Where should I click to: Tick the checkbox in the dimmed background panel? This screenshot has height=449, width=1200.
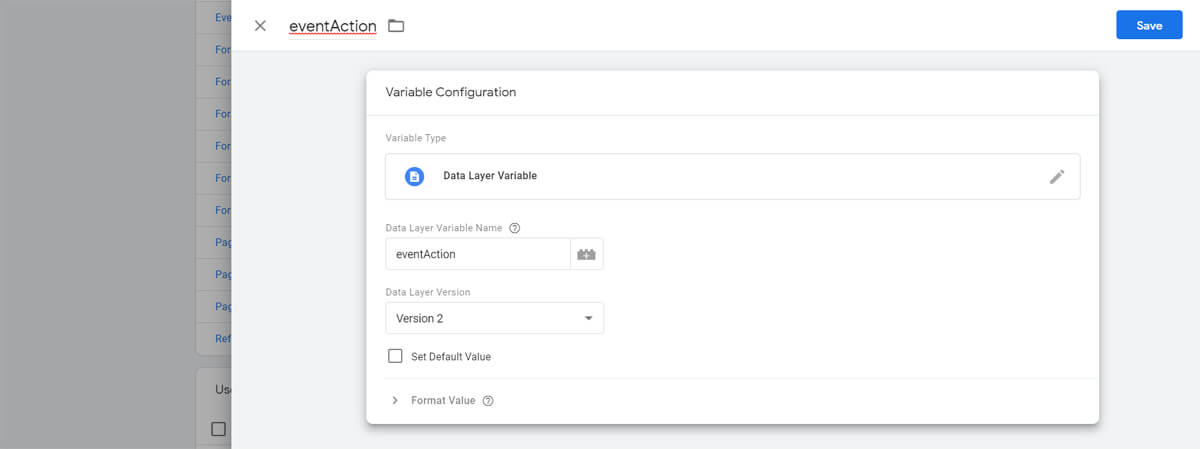click(219, 429)
